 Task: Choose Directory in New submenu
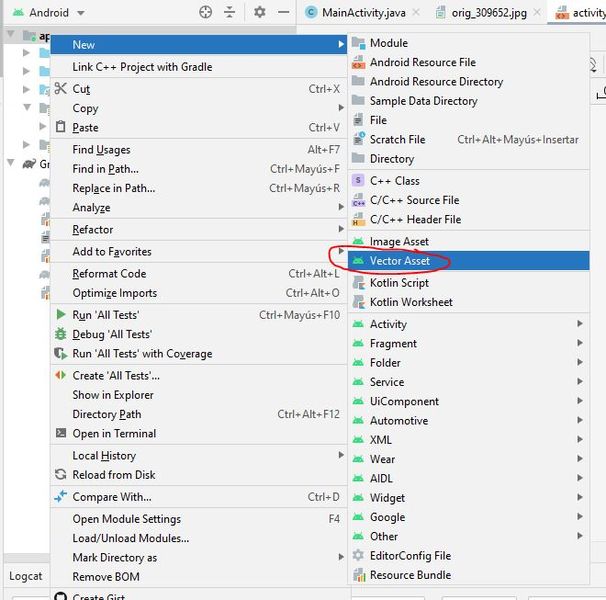pos(469,159)
